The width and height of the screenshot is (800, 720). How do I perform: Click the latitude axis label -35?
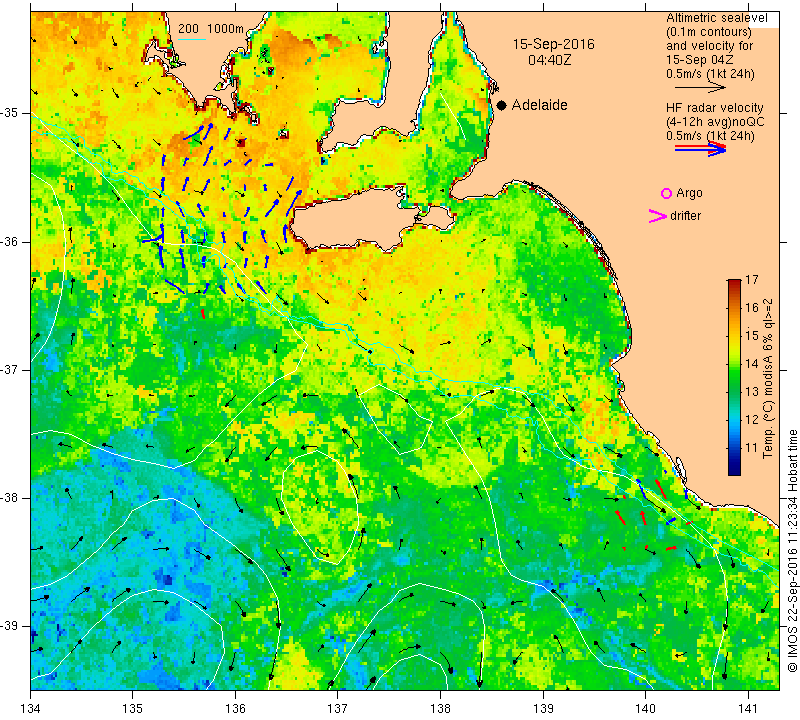click(x=11, y=113)
